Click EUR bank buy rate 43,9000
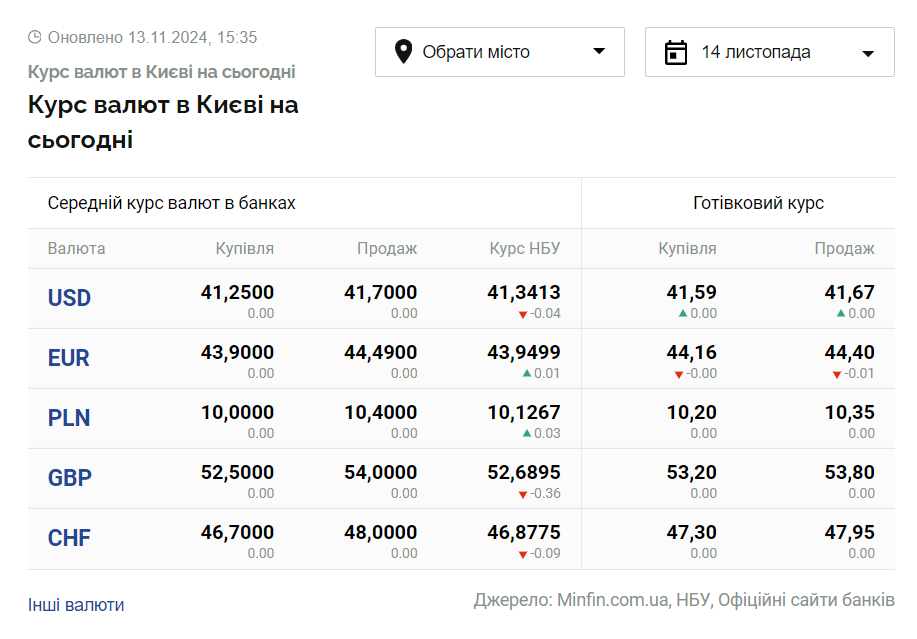Screen dimensions: 917x639 237,352
